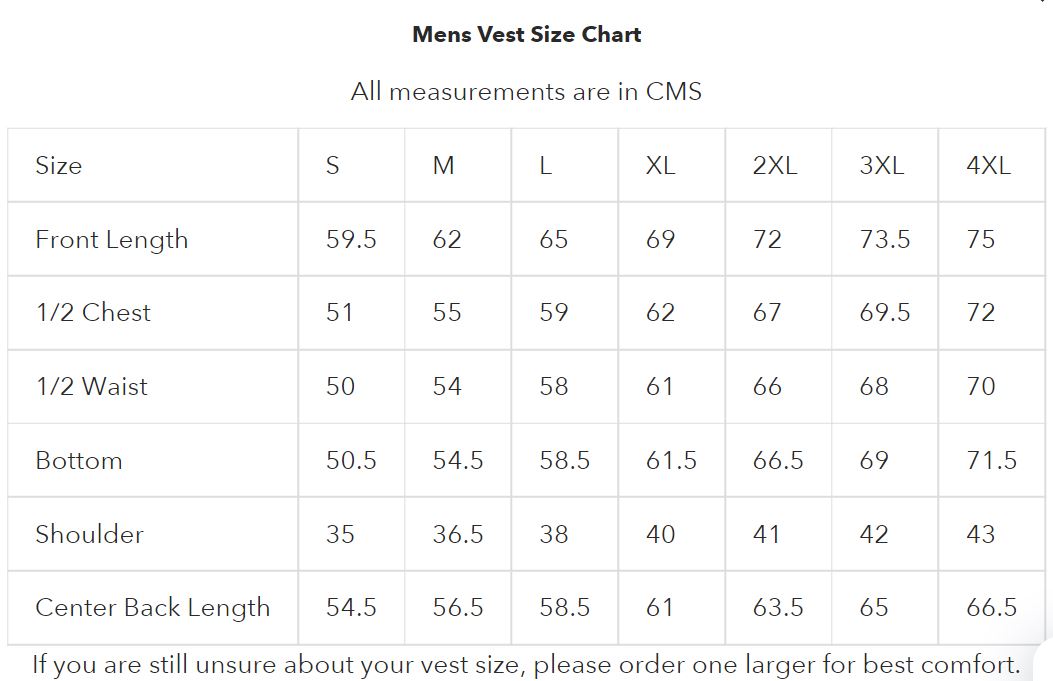Select Center Back Length value for 4XL

tap(991, 608)
